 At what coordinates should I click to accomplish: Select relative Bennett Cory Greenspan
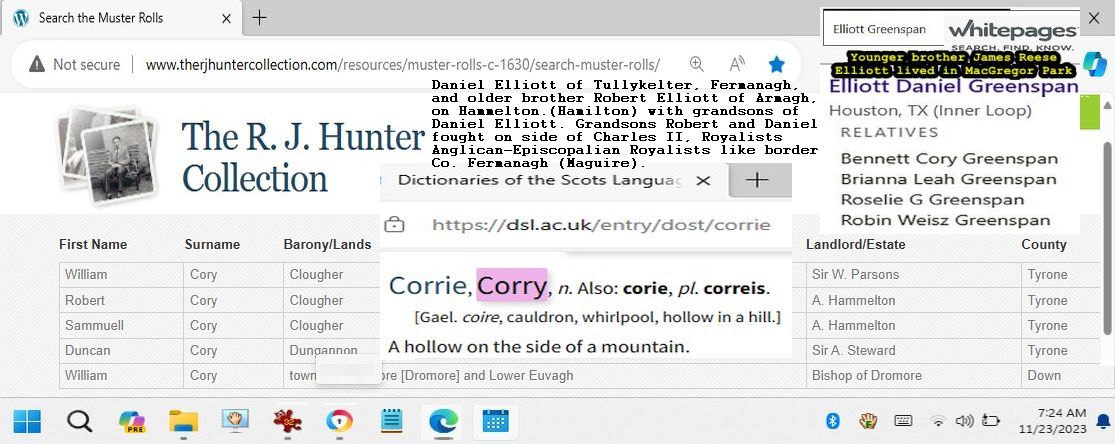coord(949,159)
